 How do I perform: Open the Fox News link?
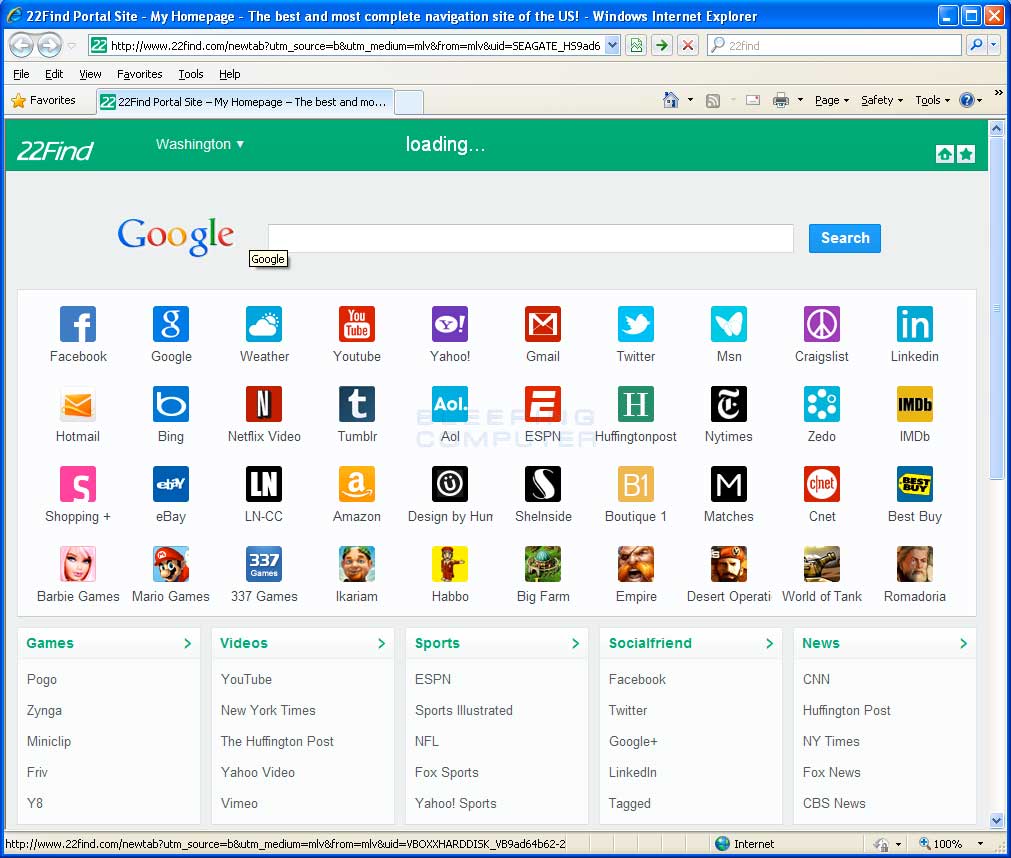[x=832, y=772]
